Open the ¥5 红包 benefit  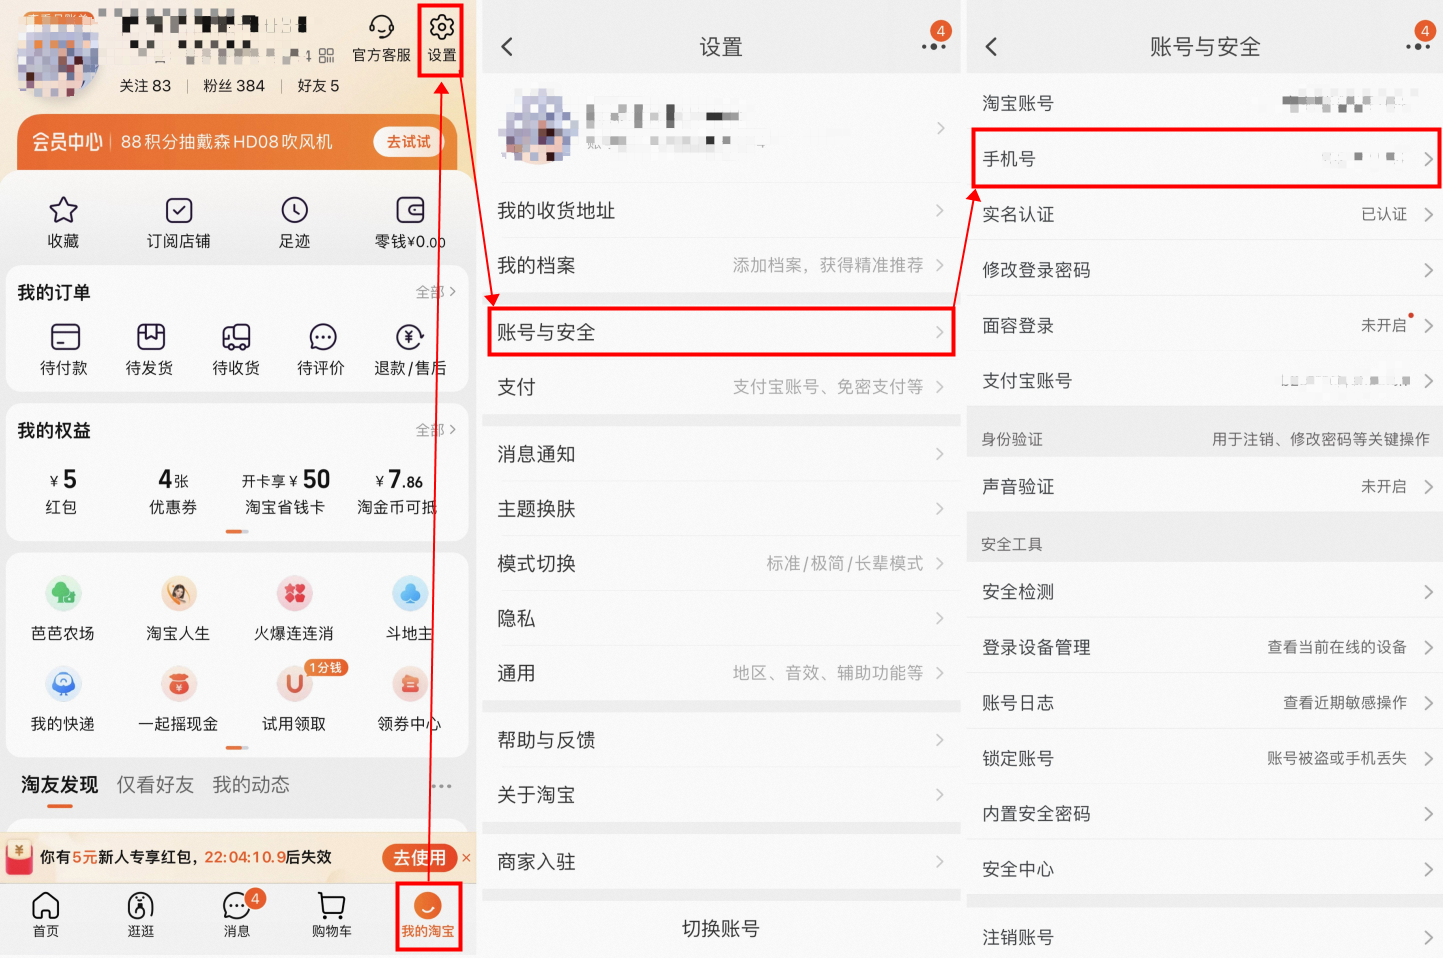[62, 491]
